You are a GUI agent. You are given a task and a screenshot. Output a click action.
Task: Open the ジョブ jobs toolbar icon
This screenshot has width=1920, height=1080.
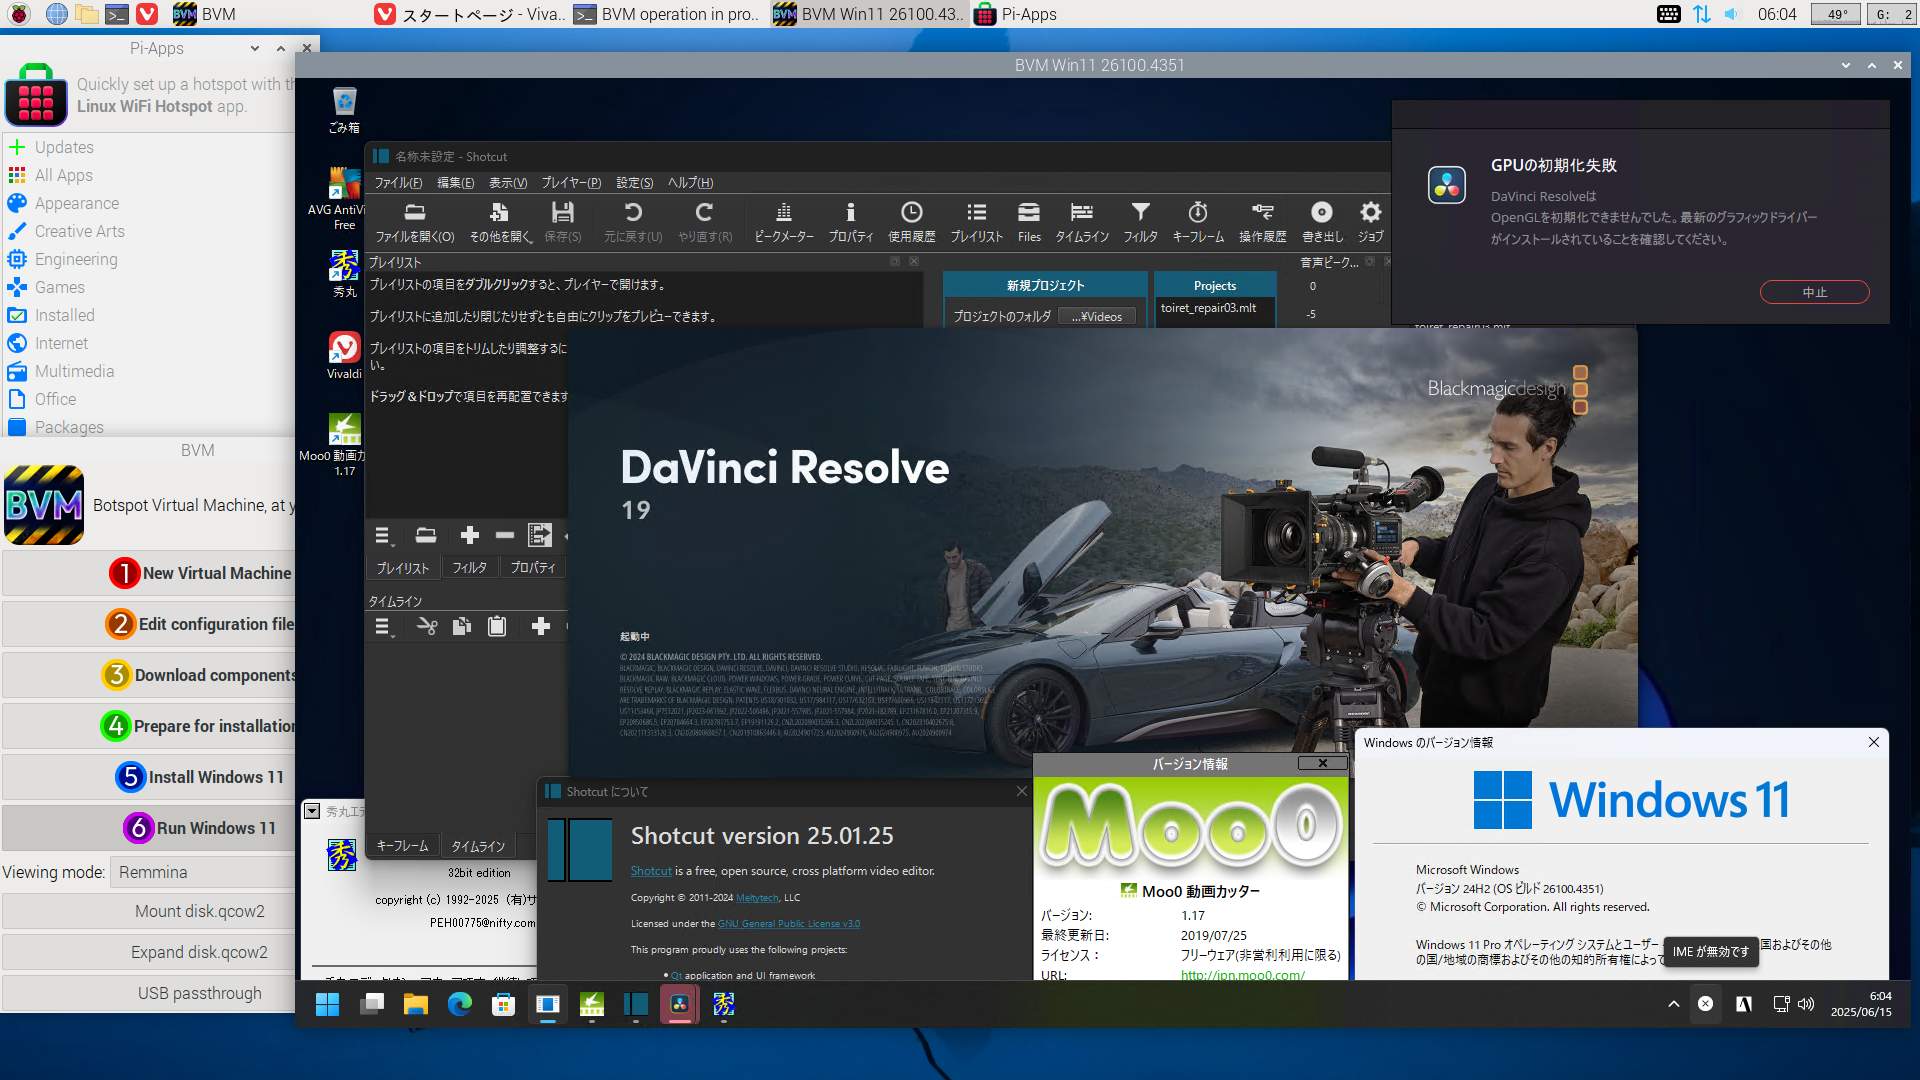point(1370,222)
